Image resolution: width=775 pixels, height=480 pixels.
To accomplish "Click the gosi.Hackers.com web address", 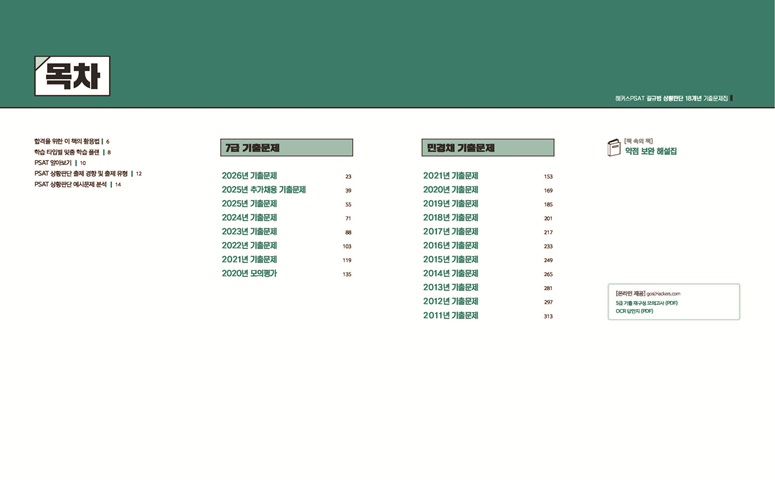I will point(663,294).
